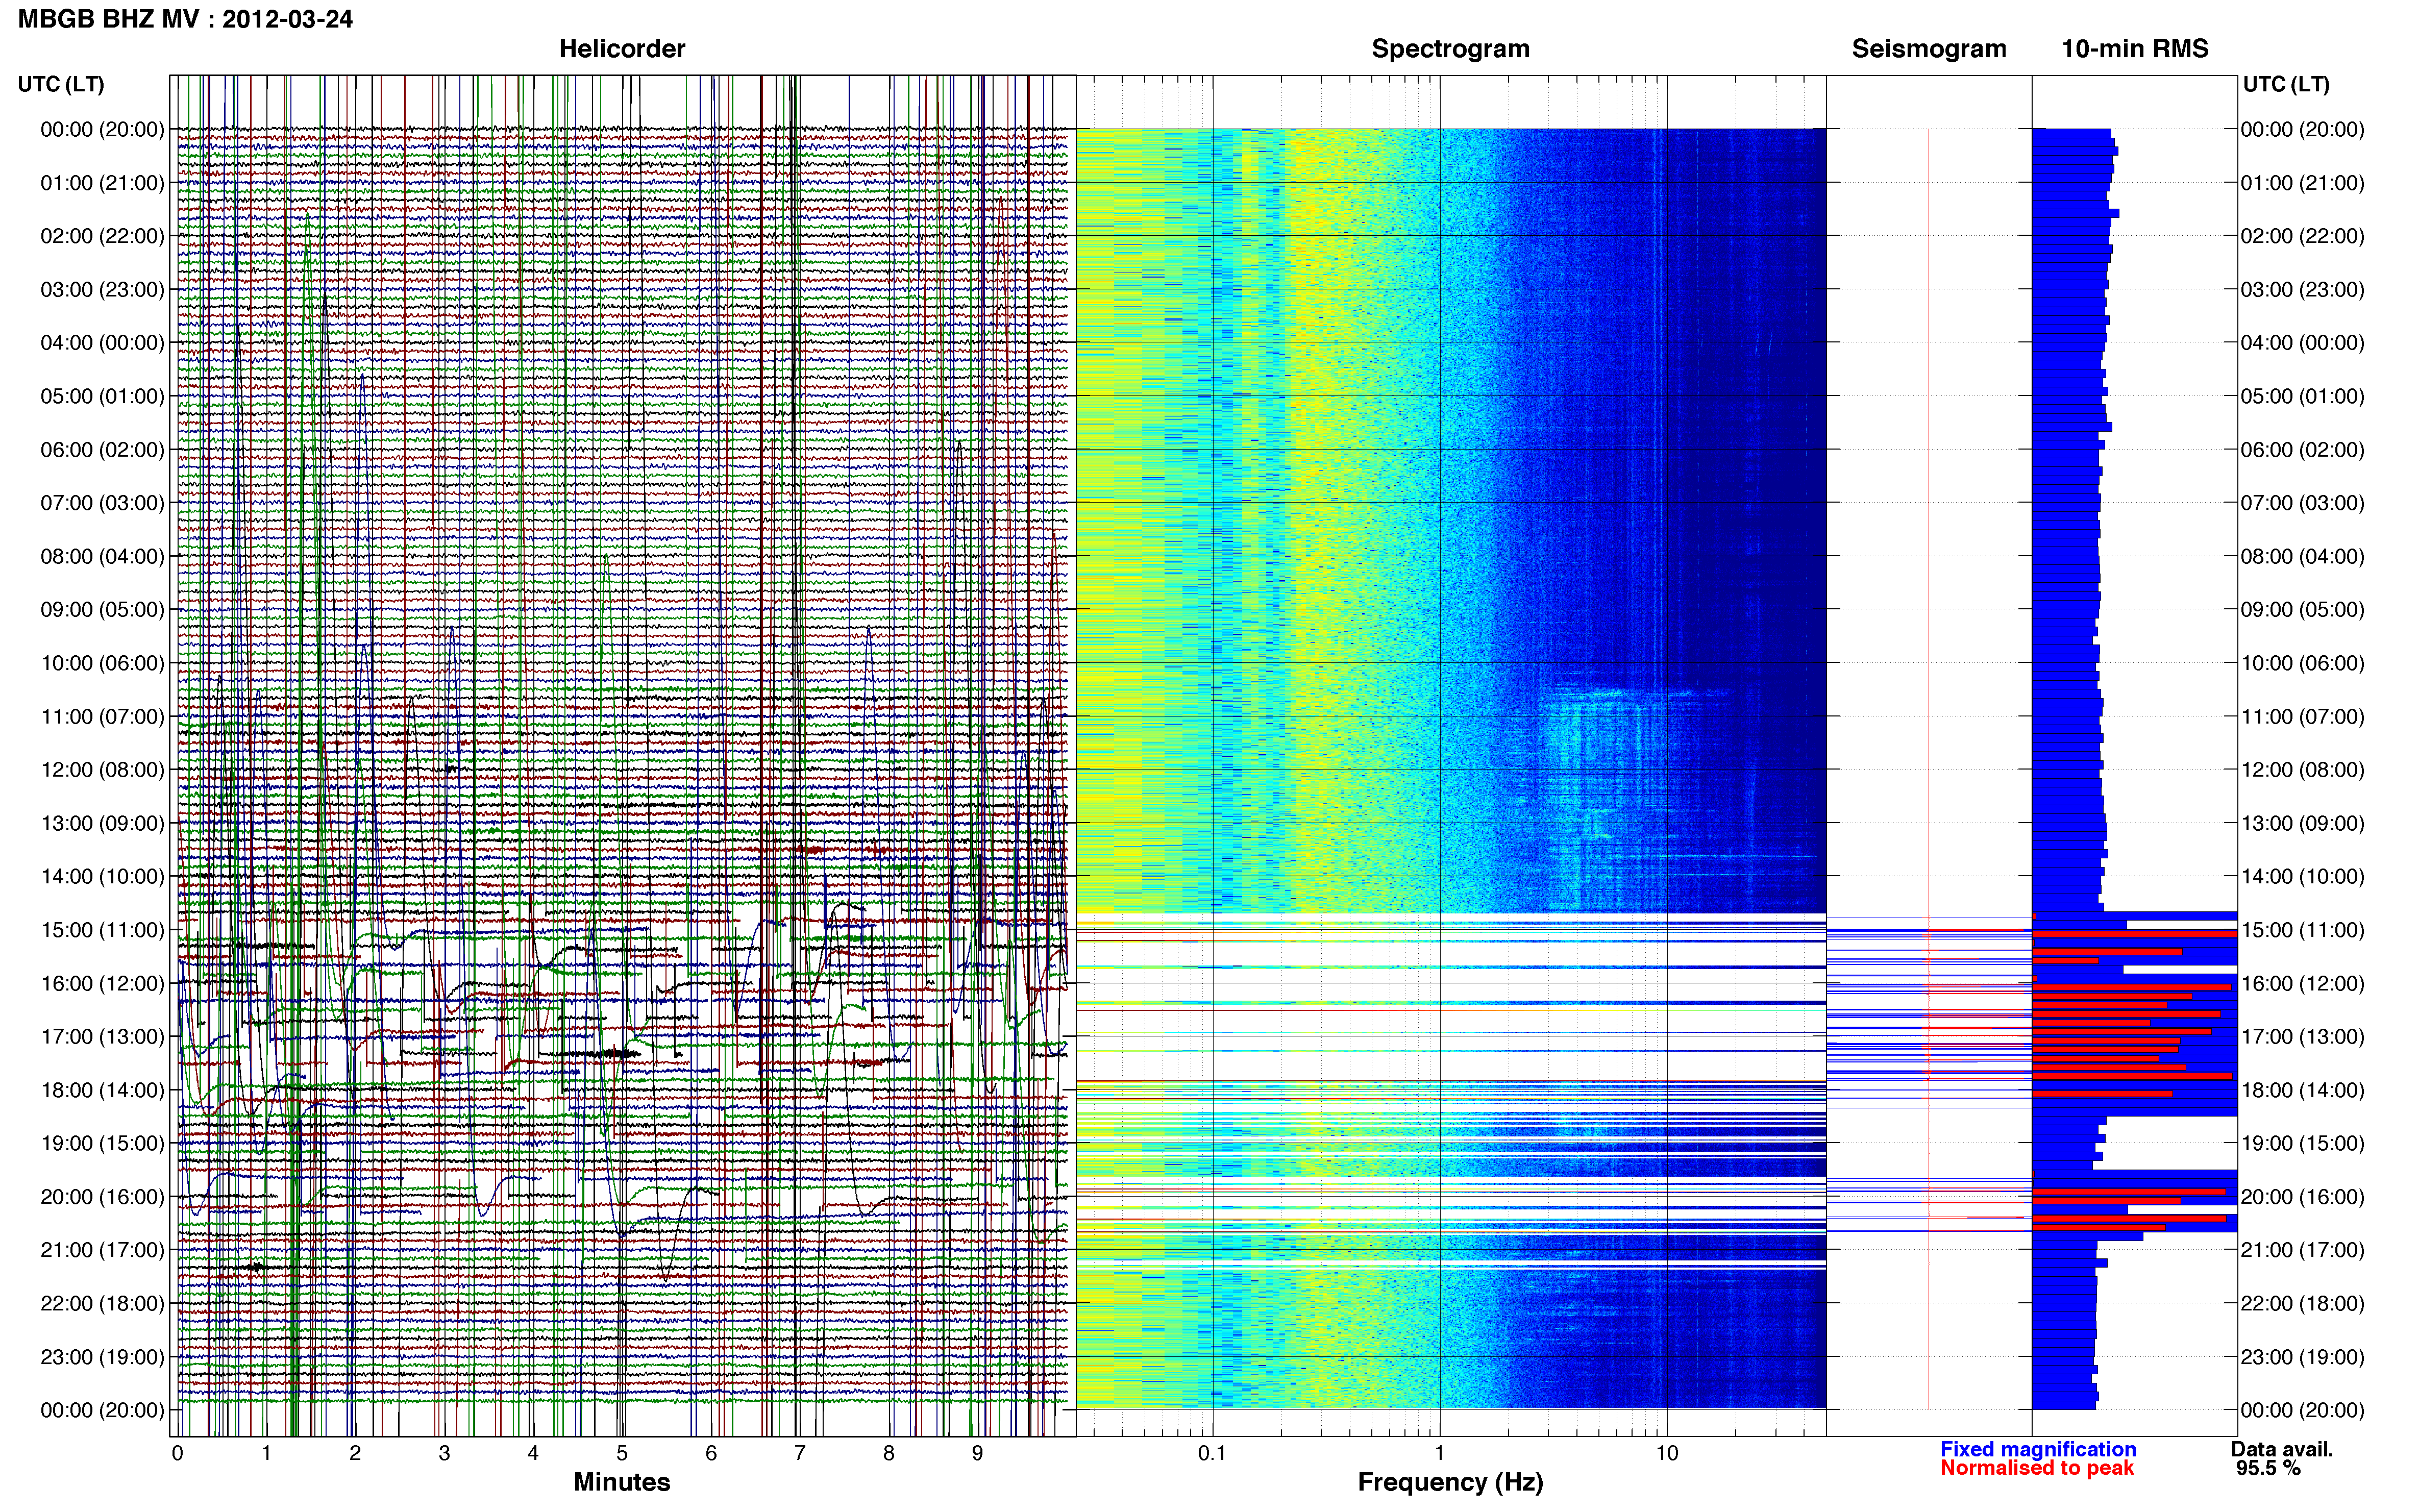Click left time label '02:00 (22:00)'

click(102, 236)
